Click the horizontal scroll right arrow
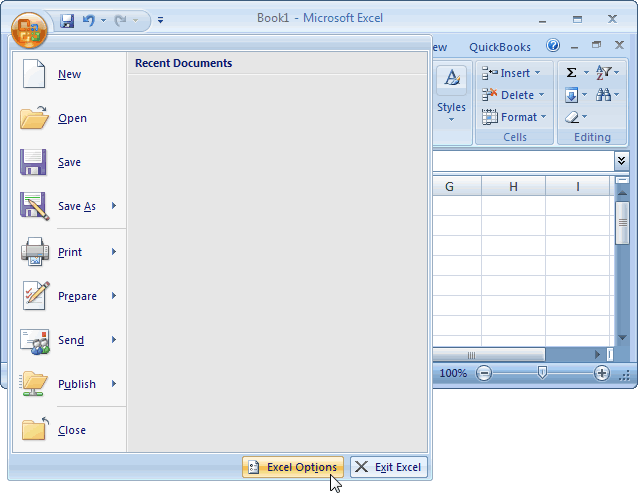Screen dimensions: 638x493 coord(597,354)
